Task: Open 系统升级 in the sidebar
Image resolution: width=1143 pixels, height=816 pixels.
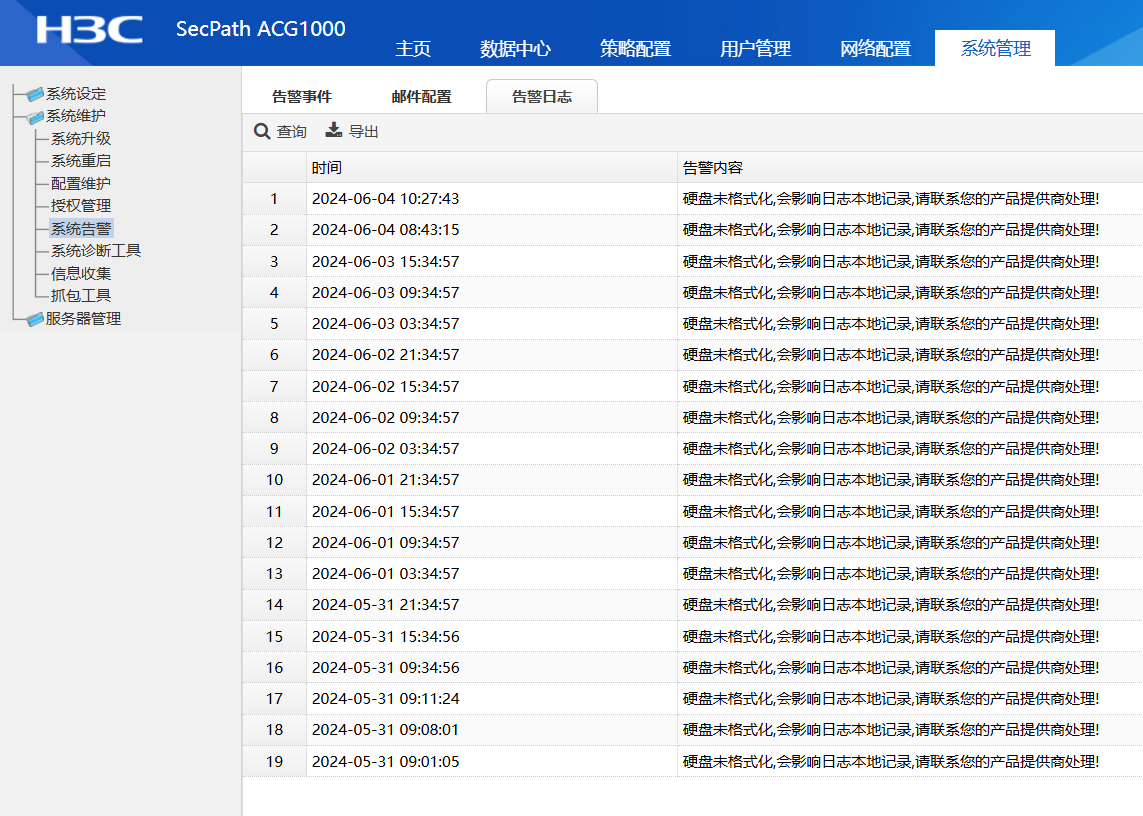Action: [x=81, y=139]
